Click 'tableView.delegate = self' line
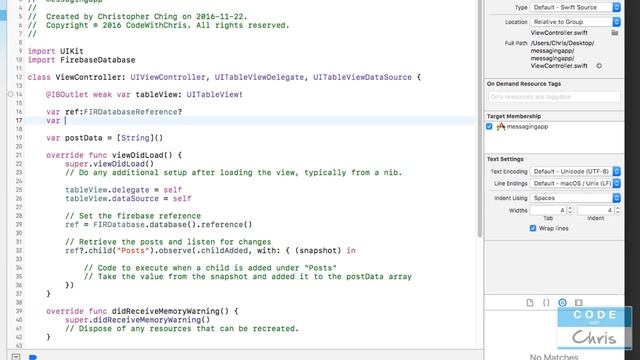640x360 pixels. (x=123, y=190)
